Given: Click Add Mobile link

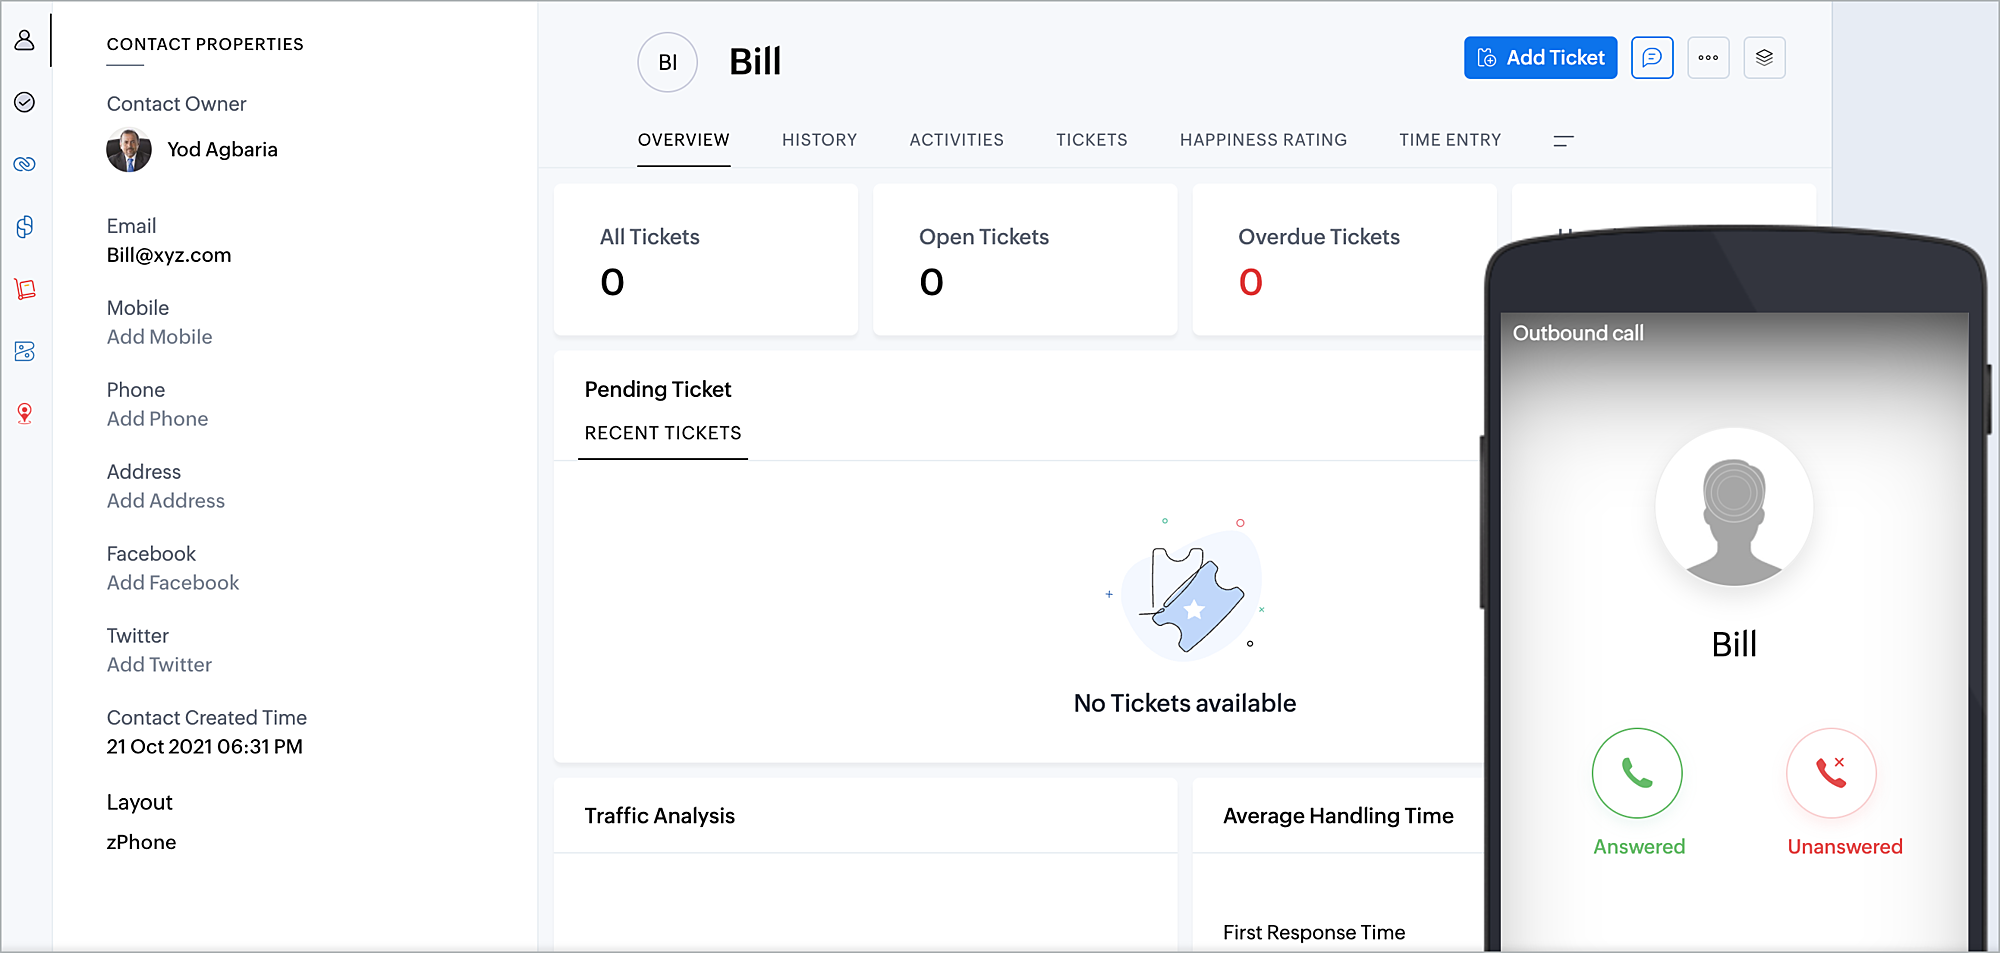Looking at the screenshot, I should point(160,337).
